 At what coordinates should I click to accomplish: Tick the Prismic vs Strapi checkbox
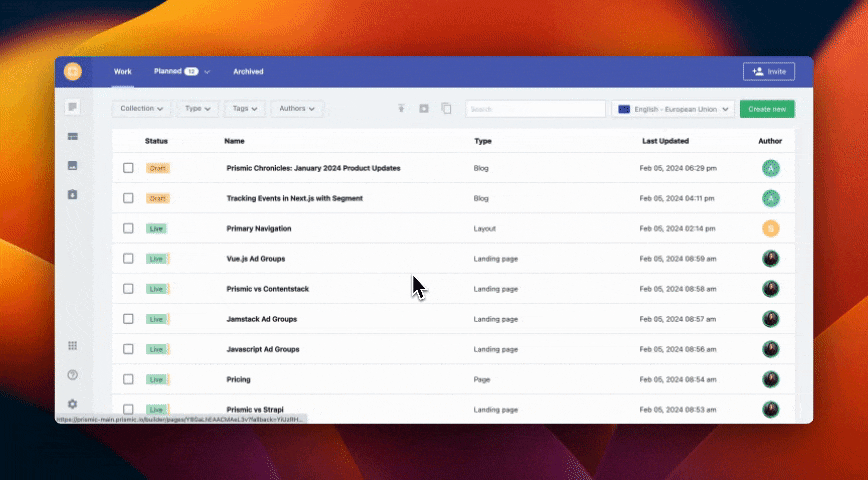(x=128, y=409)
